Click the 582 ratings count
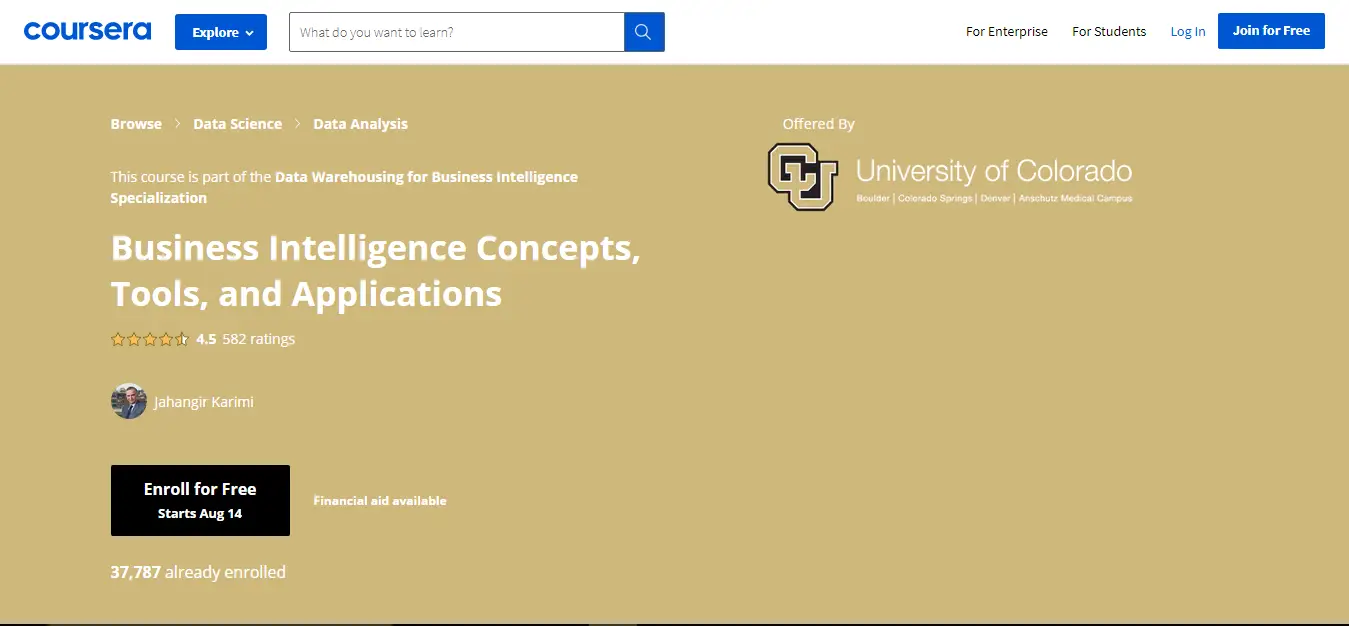This screenshot has width=1349, height=626. click(258, 339)
